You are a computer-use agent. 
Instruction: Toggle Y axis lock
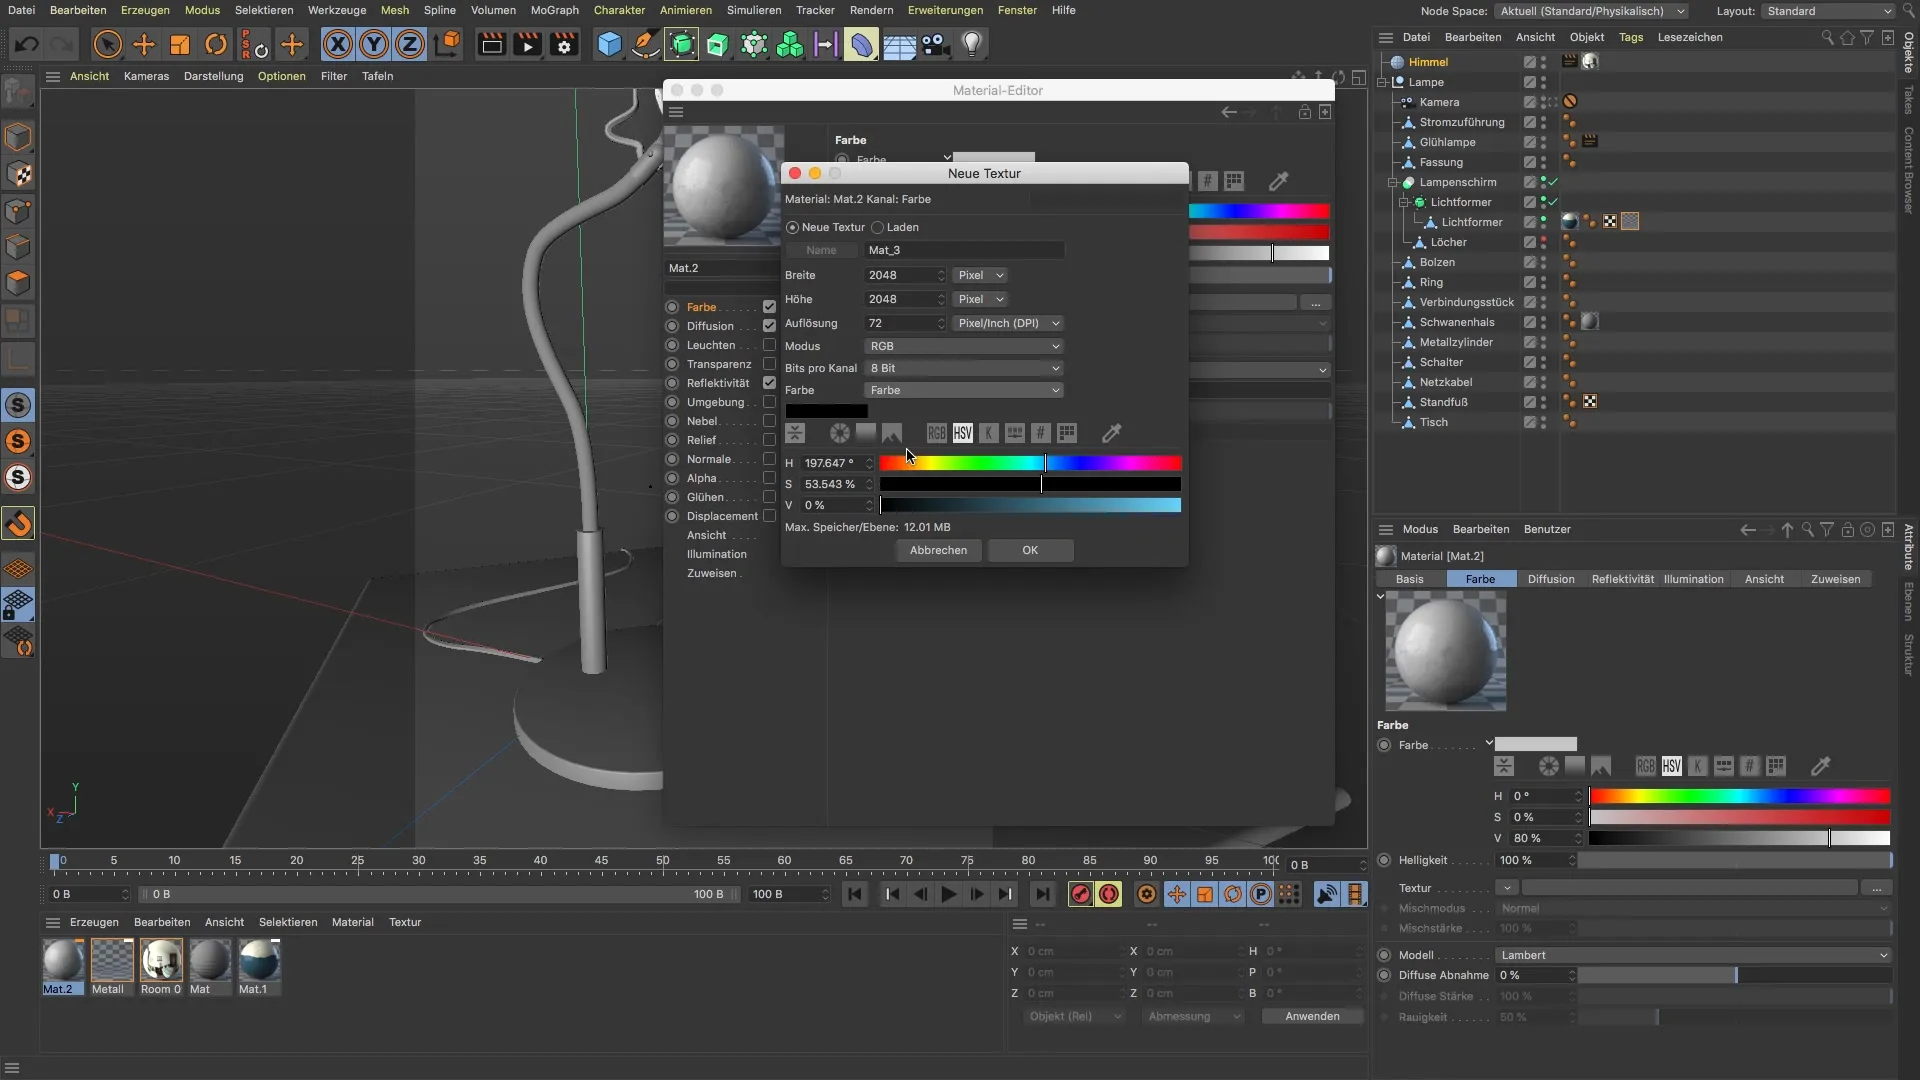click(374, 44)
